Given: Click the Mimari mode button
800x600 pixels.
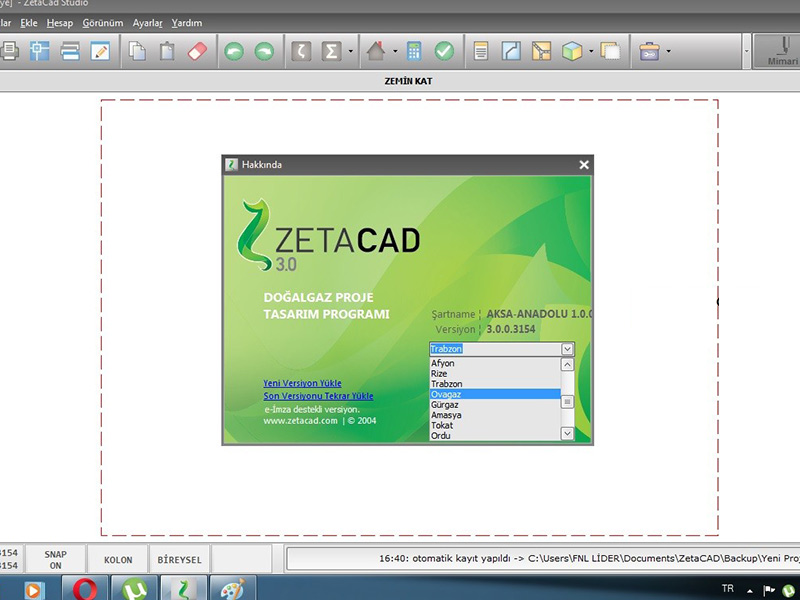Looking at the screenshot, I should [x=778, y=52].
